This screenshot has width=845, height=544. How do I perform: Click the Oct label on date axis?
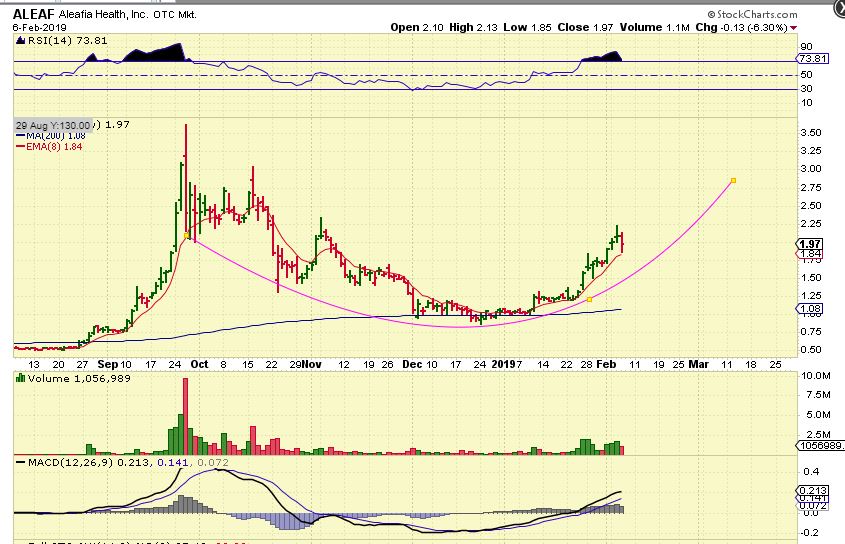point(199,365)
